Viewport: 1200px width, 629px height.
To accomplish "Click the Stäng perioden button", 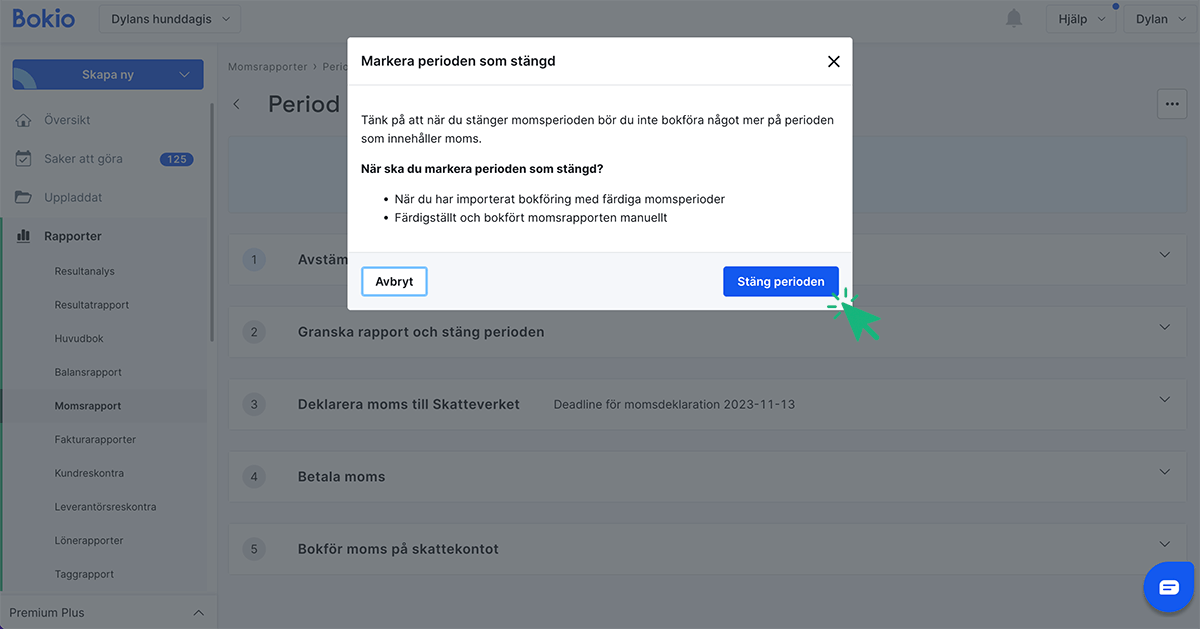I will click(781, 281).
